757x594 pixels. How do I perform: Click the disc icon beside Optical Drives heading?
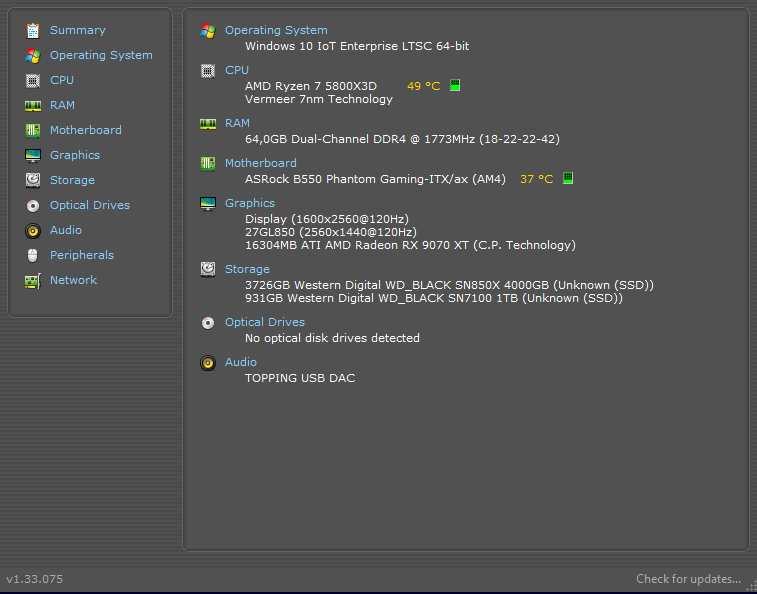pos(208,323)
